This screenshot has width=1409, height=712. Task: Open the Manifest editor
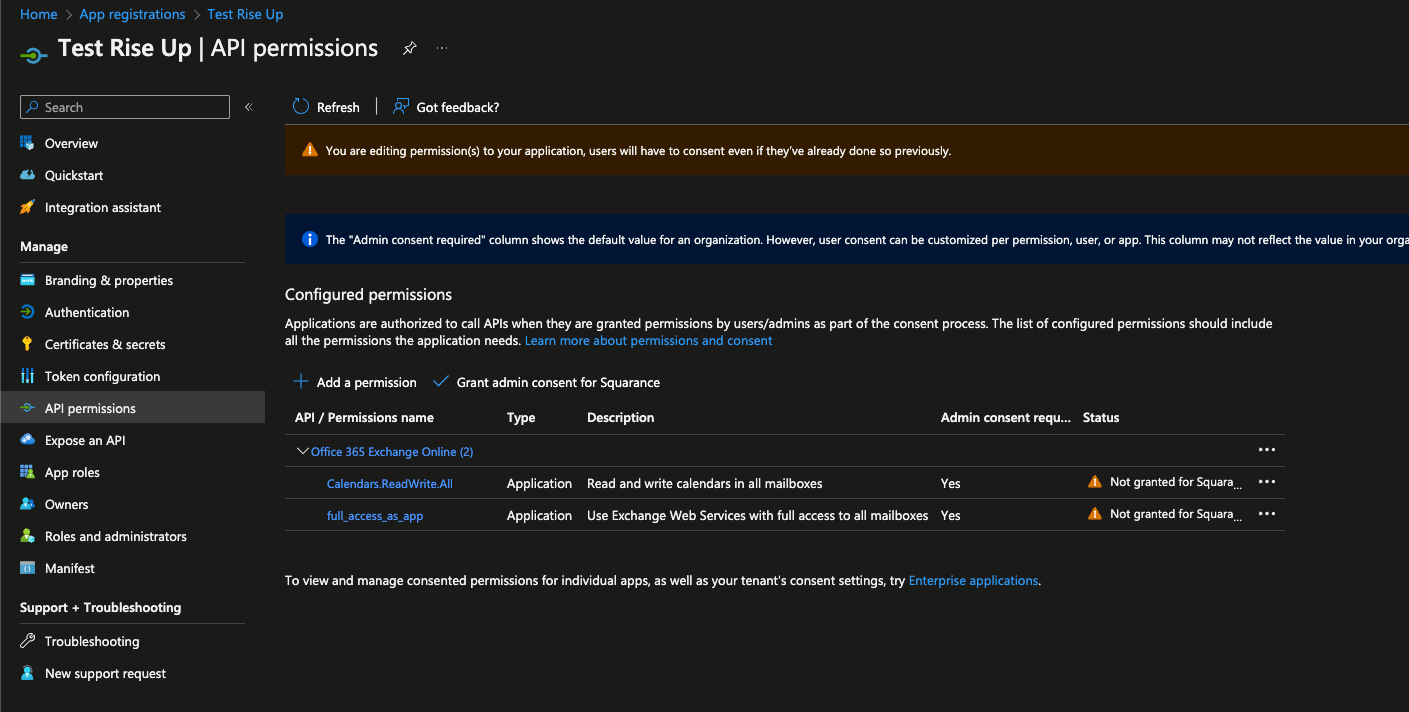68,568
